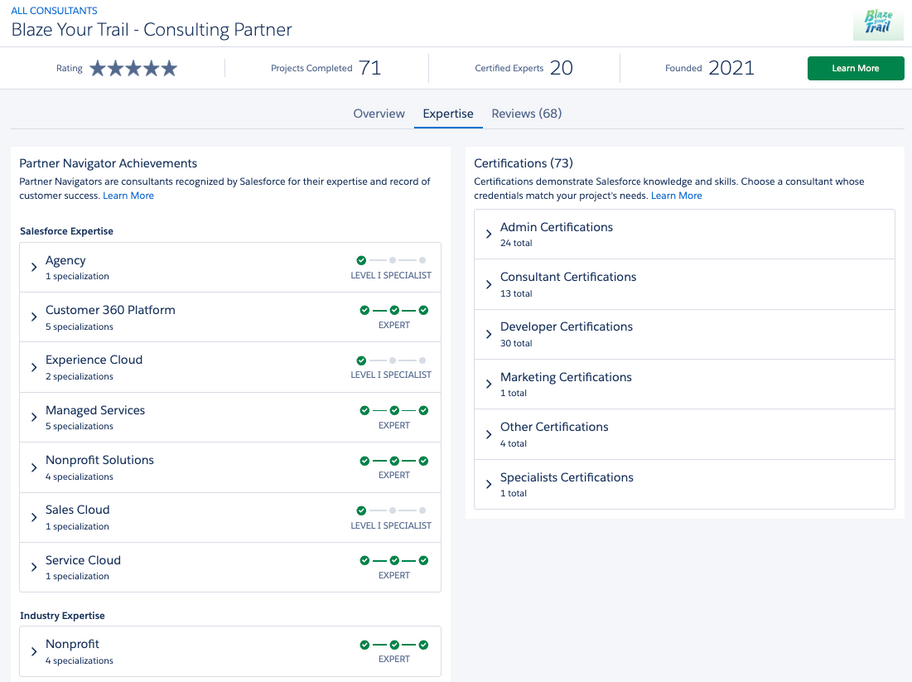Switch to the Overview tab
The image size is (912, 682).
coord(379,114)
